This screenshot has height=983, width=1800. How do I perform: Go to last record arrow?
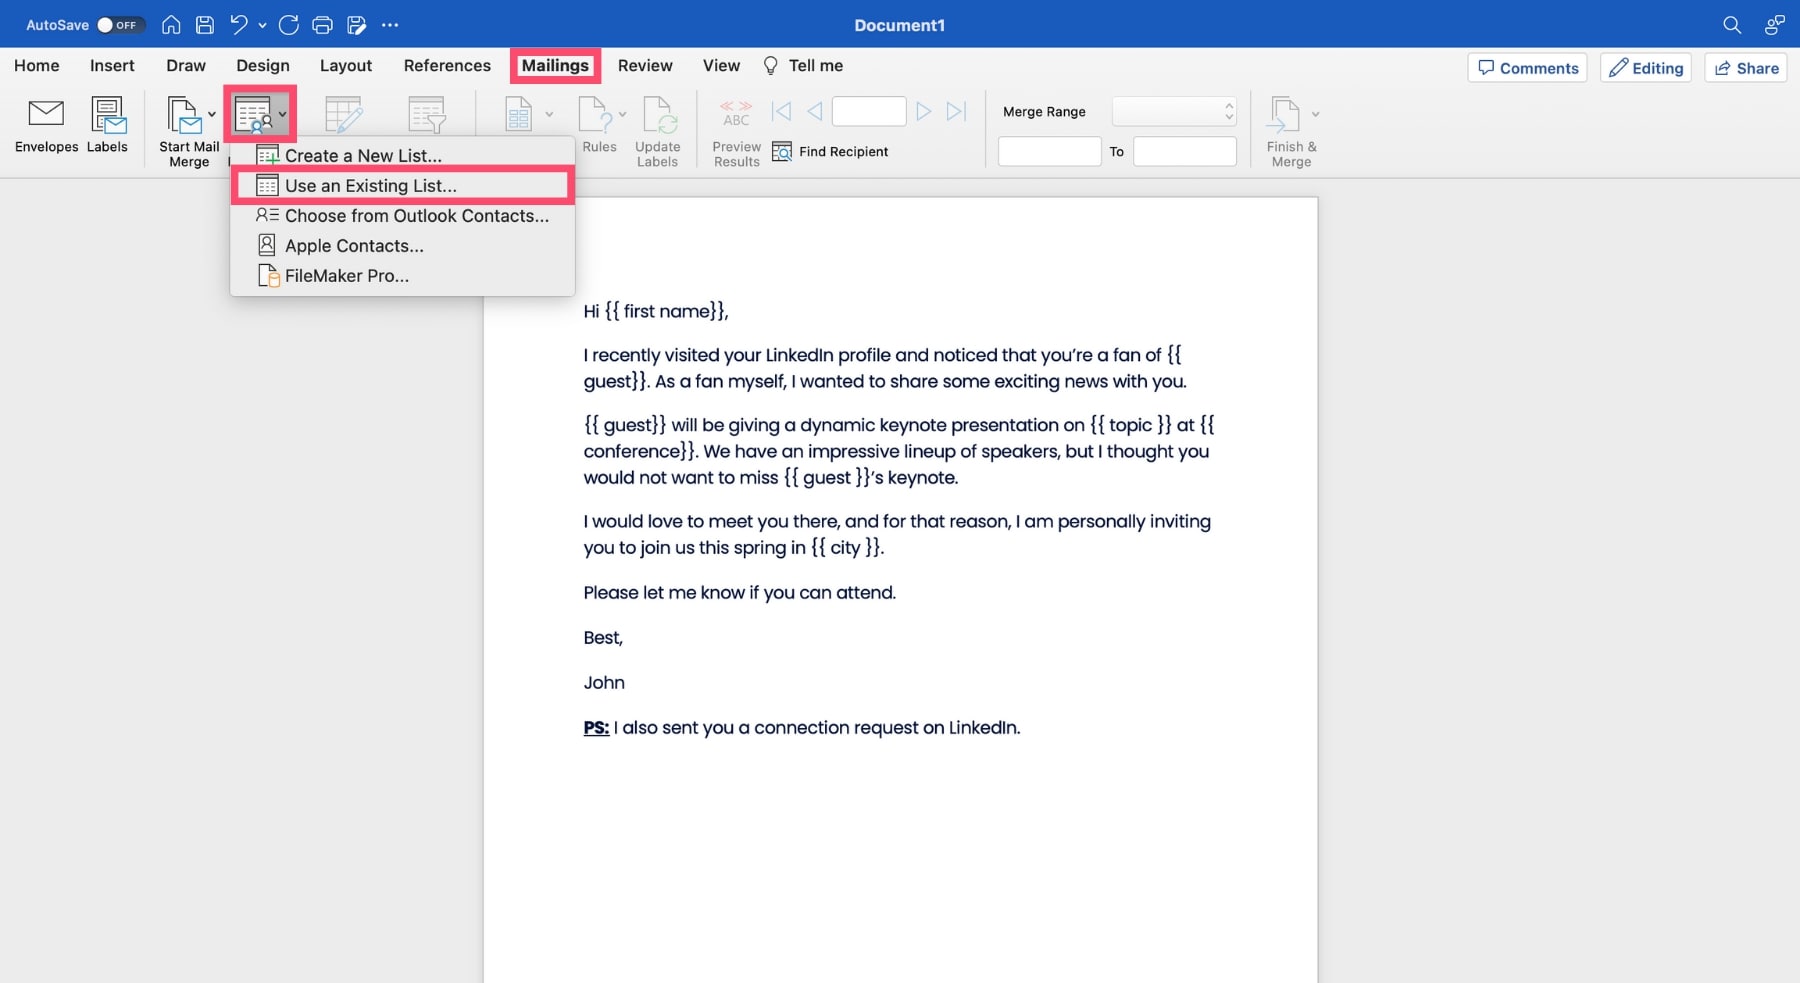[957, 111]
